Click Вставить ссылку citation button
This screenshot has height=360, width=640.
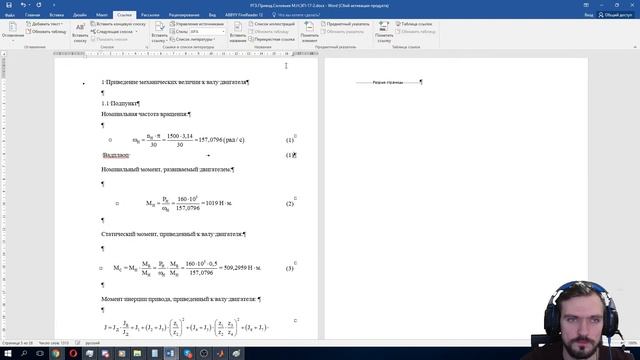point(159,33)
